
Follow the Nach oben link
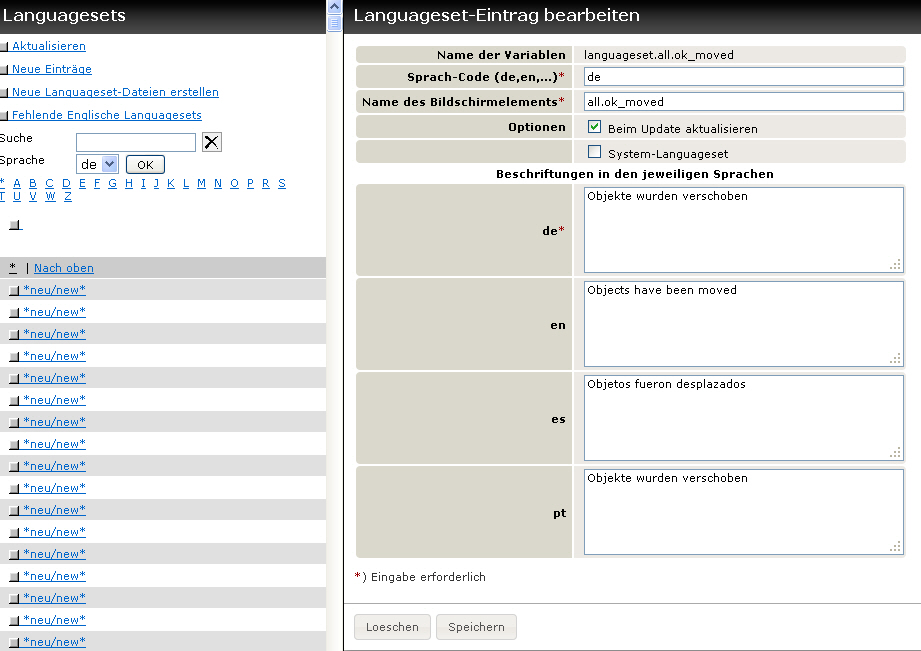(64, 268)
